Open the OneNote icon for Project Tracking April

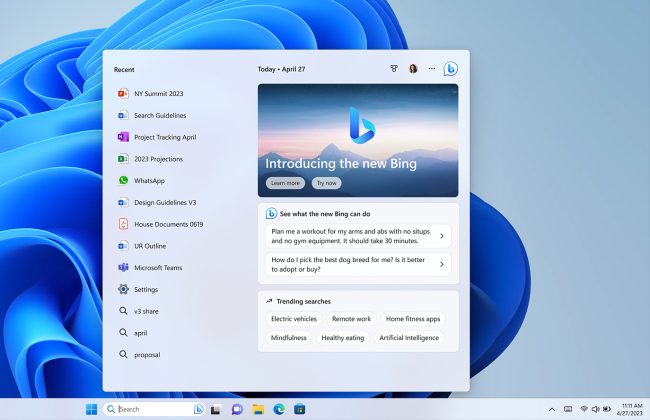123,137
